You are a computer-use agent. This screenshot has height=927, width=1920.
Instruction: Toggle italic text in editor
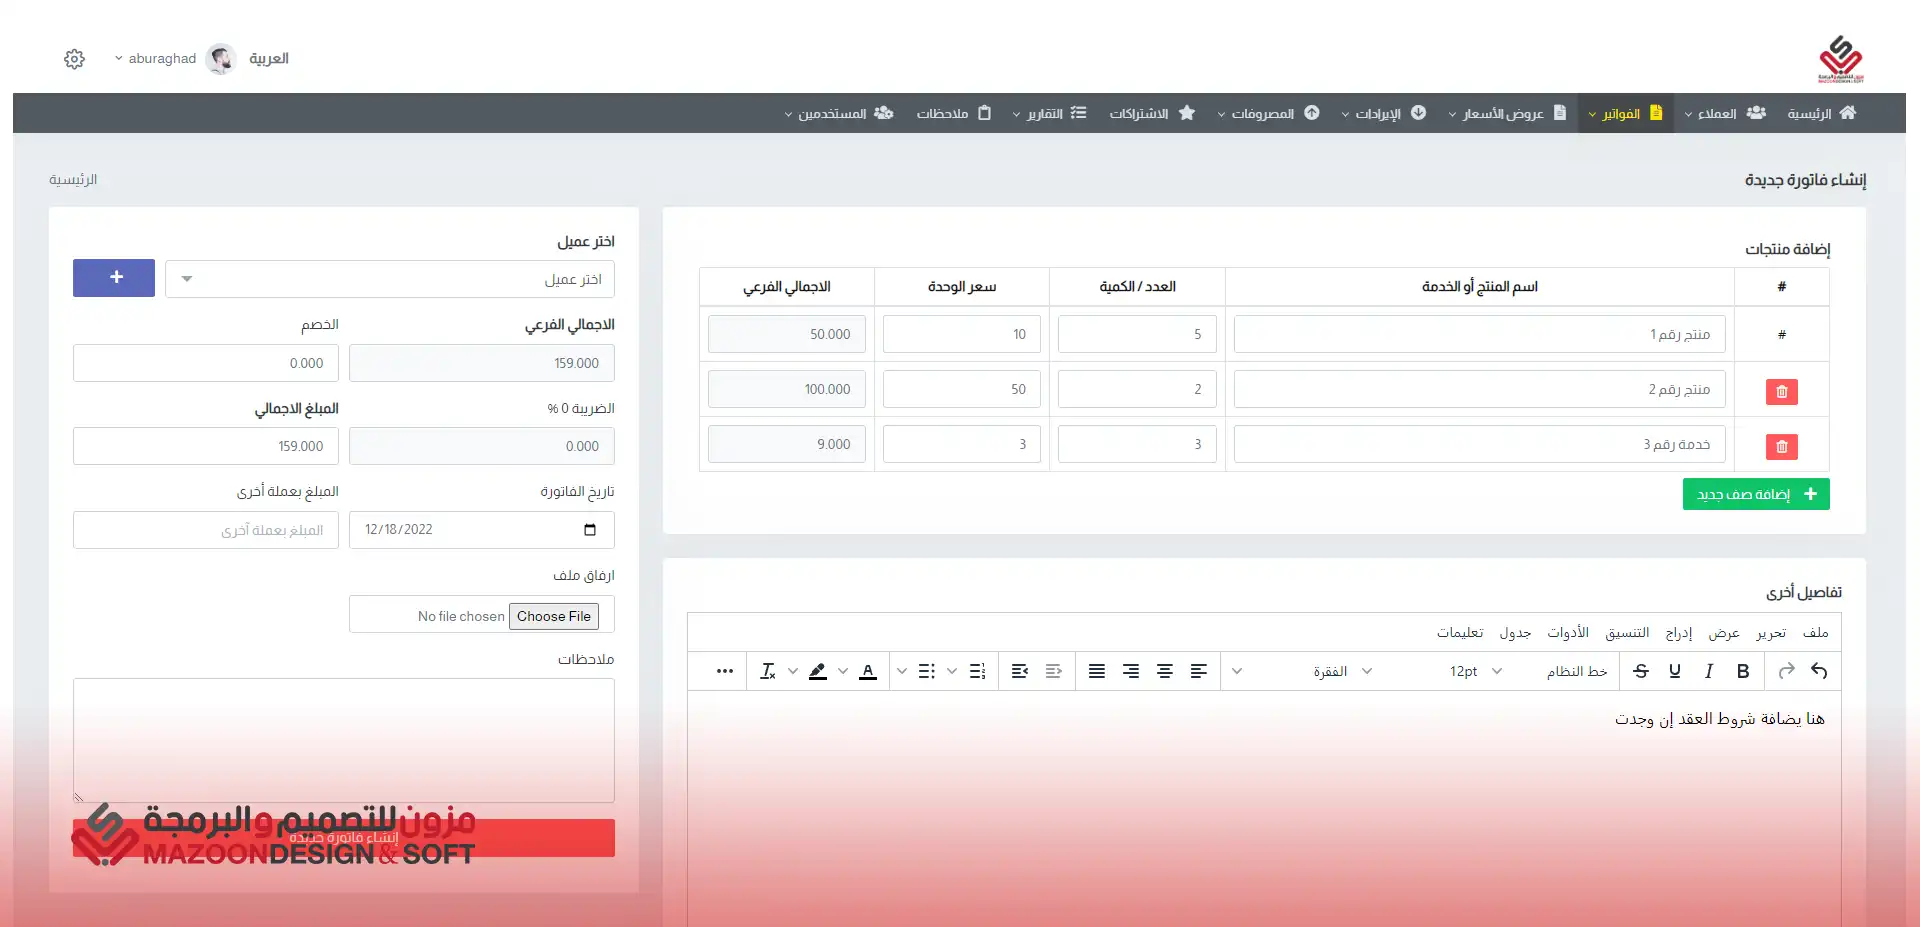pos(1709,671)
